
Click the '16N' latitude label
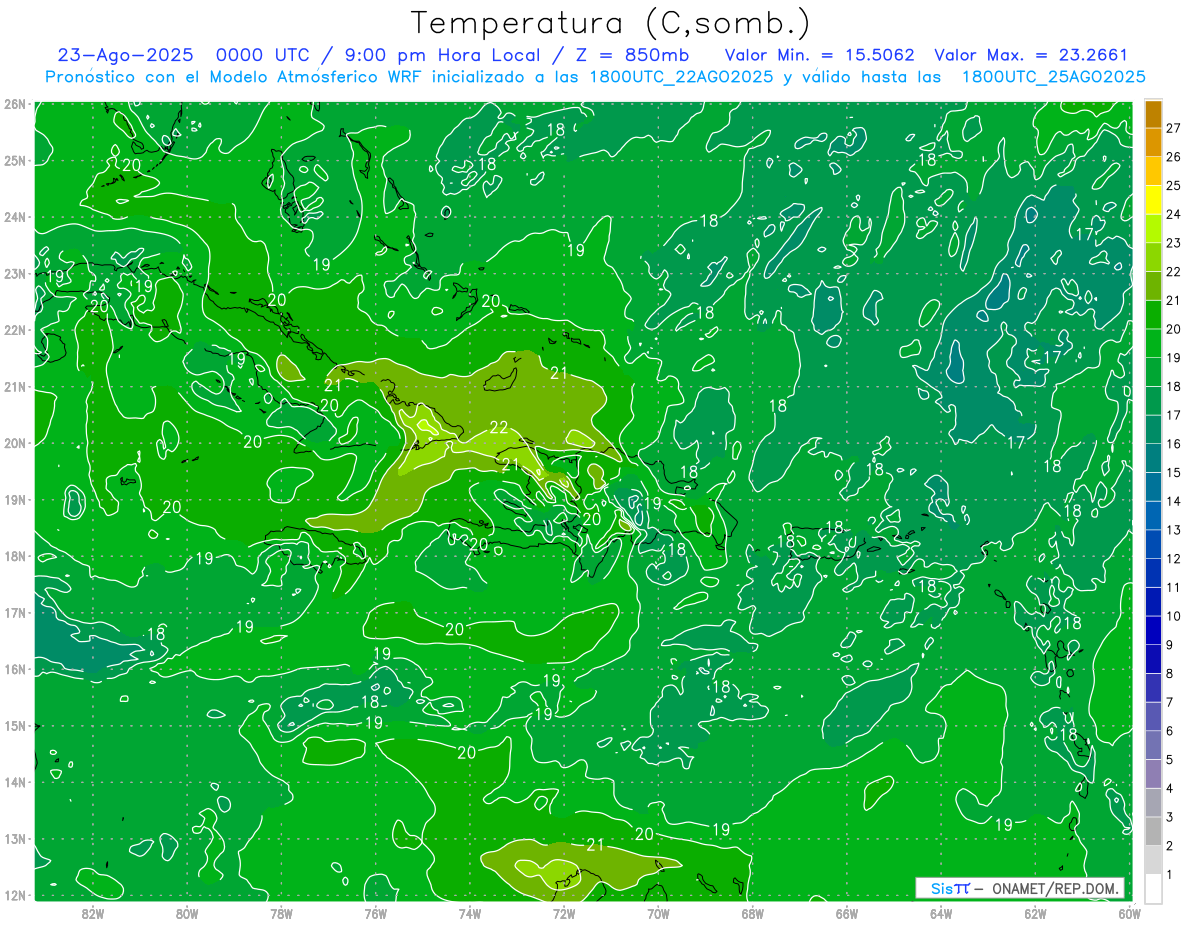[x=14, y=669]
